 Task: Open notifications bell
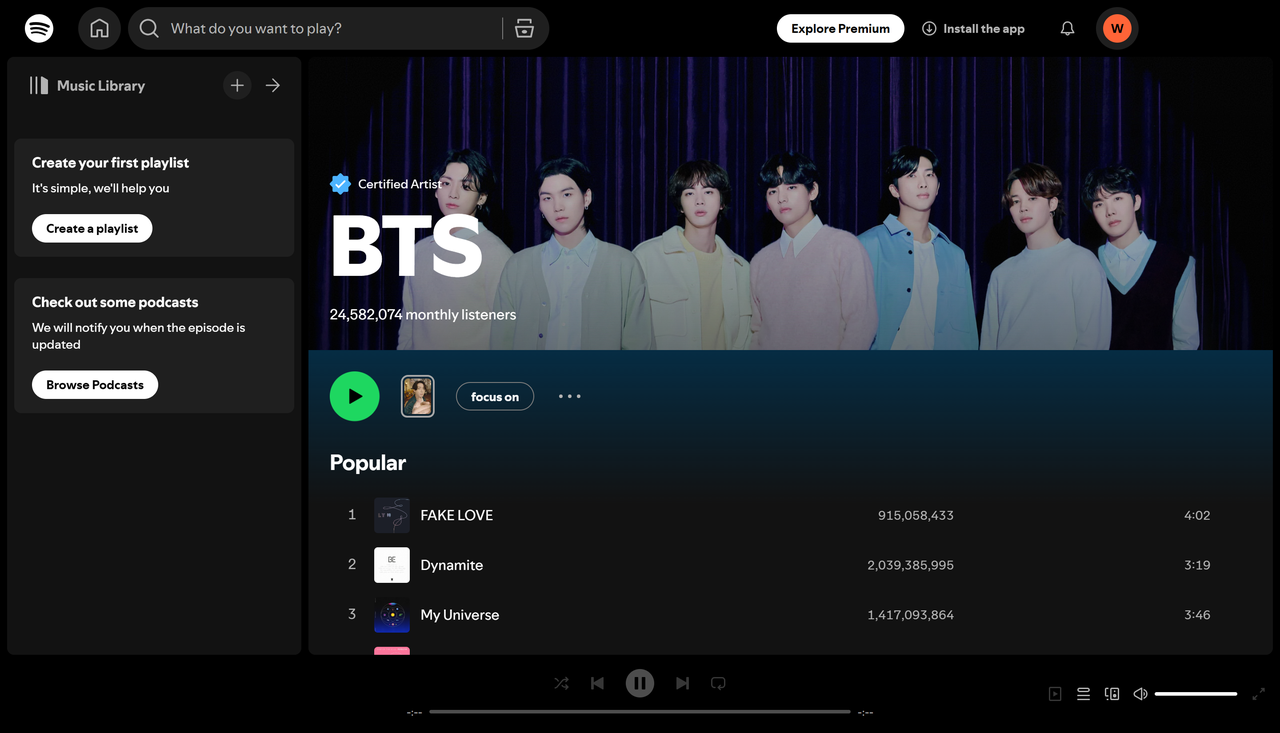tap(1067, 29)
